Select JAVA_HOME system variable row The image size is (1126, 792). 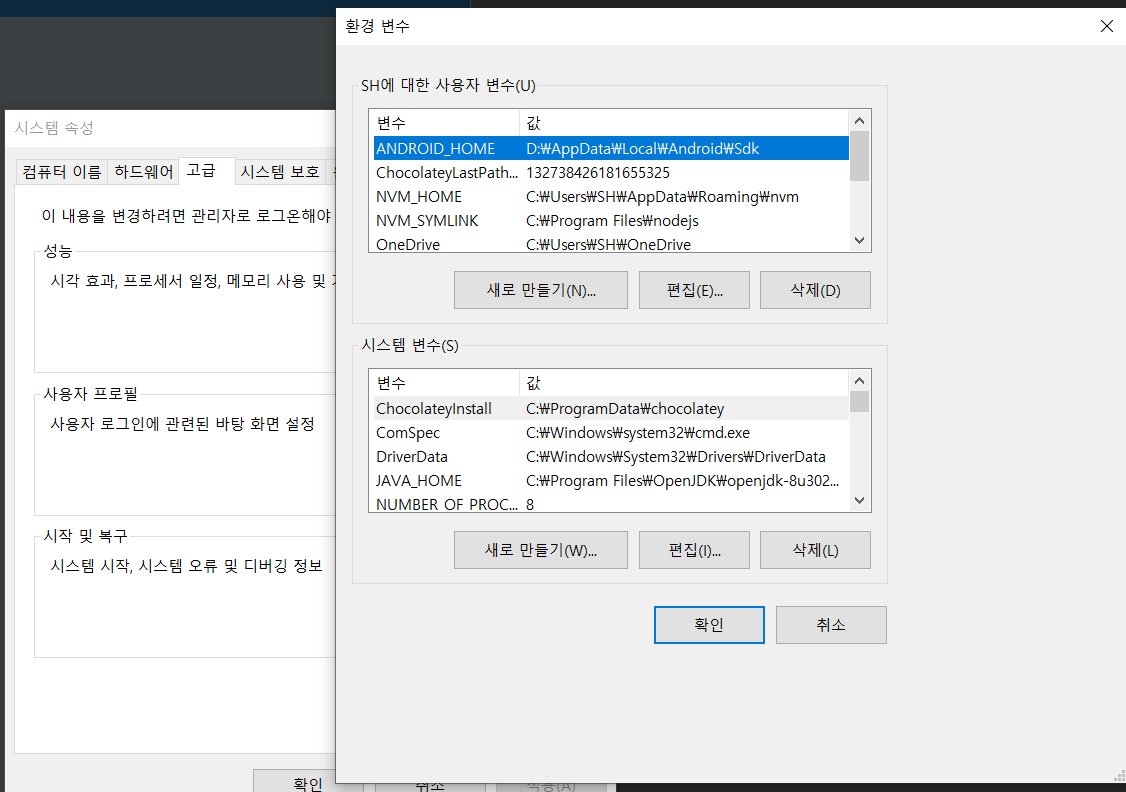pyautogui.click(x=610, y=480)
